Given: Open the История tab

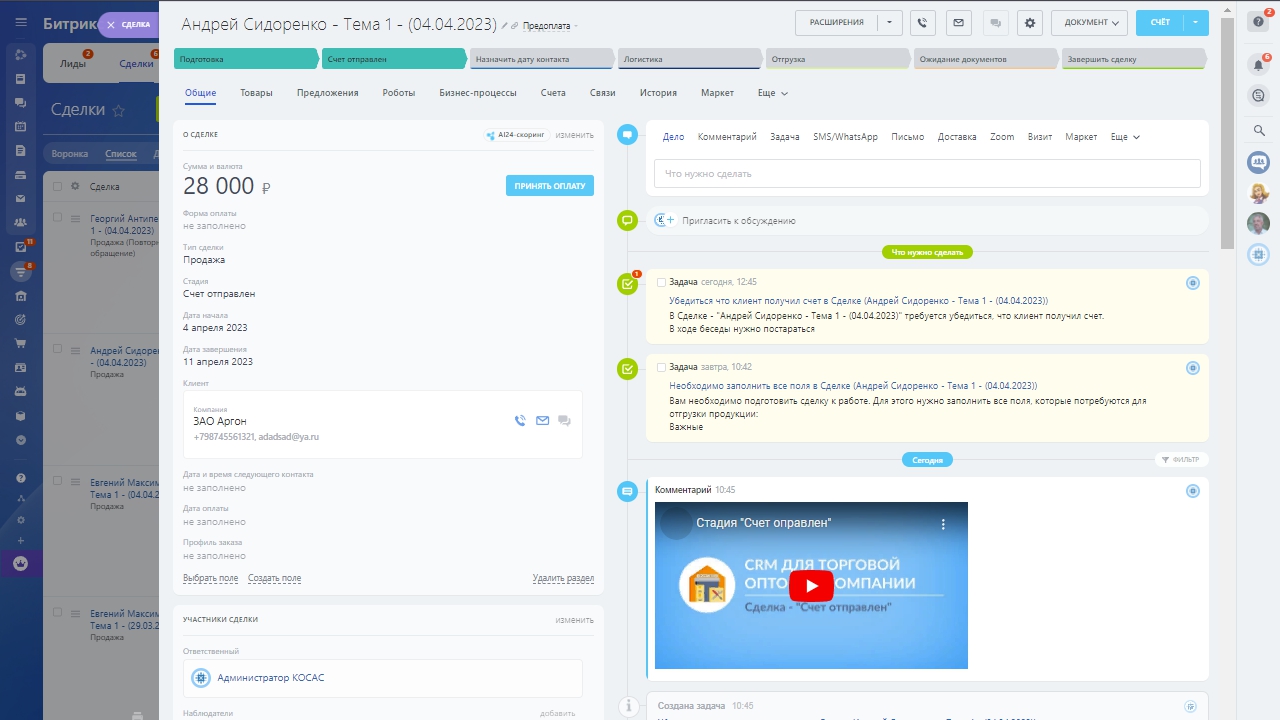Looking at the screenshot, I should (x=658, y=93).
